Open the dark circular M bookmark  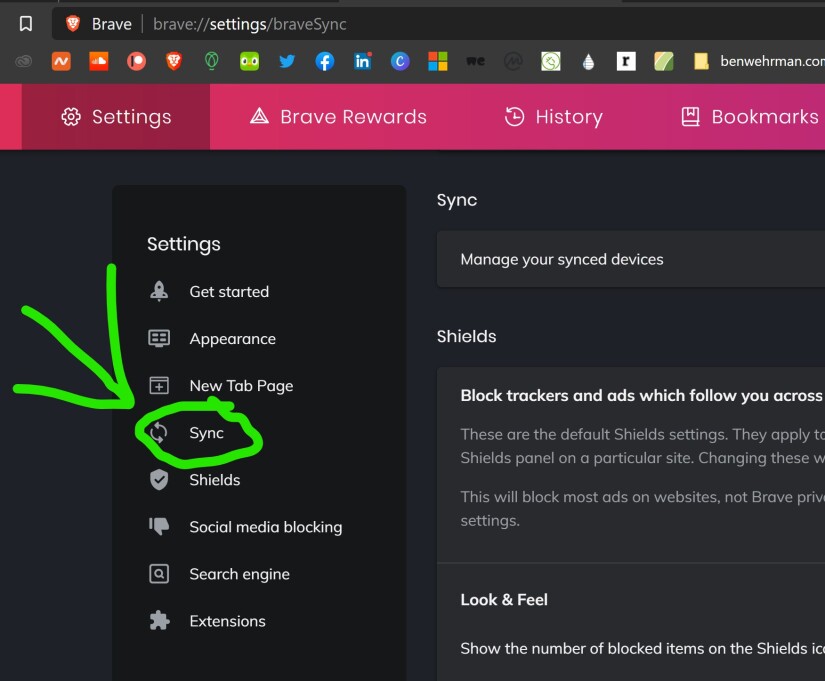point(513,62)
